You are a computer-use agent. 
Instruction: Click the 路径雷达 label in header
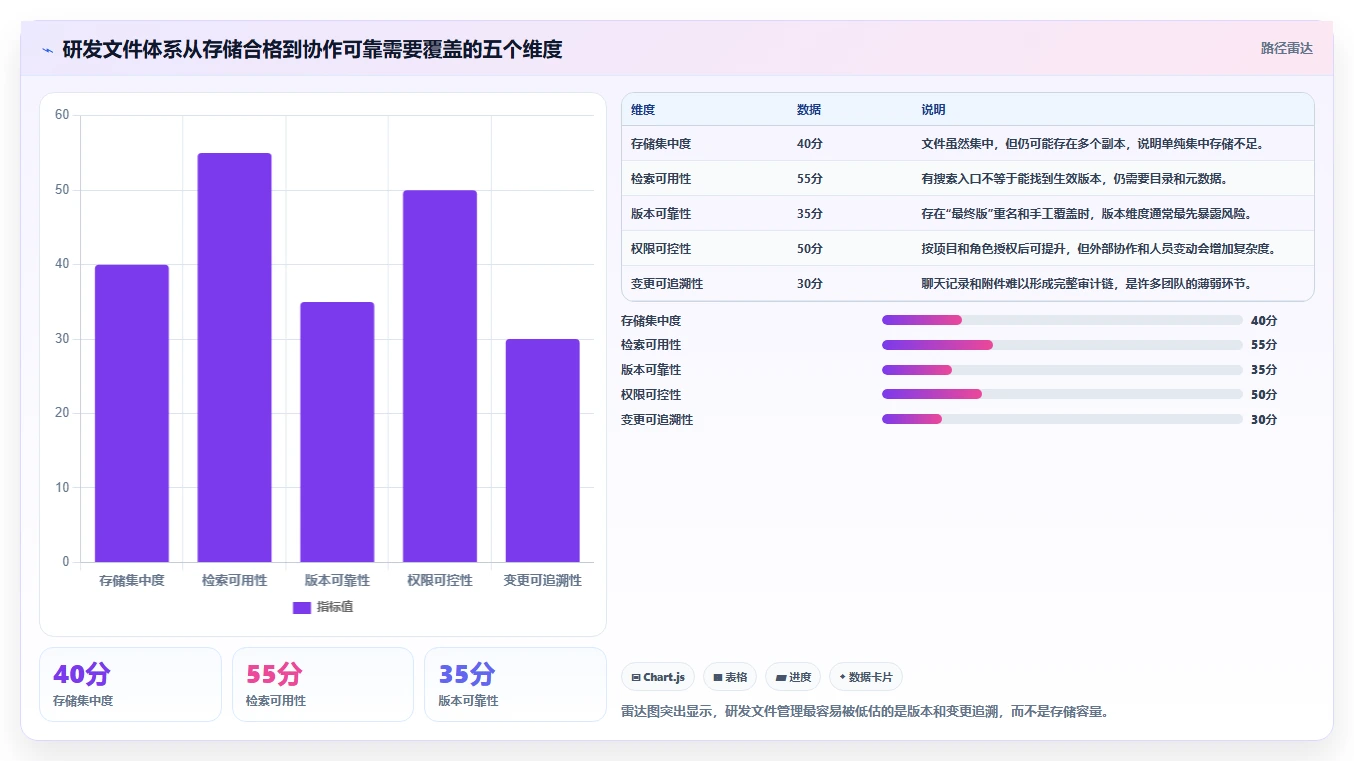1286,48
